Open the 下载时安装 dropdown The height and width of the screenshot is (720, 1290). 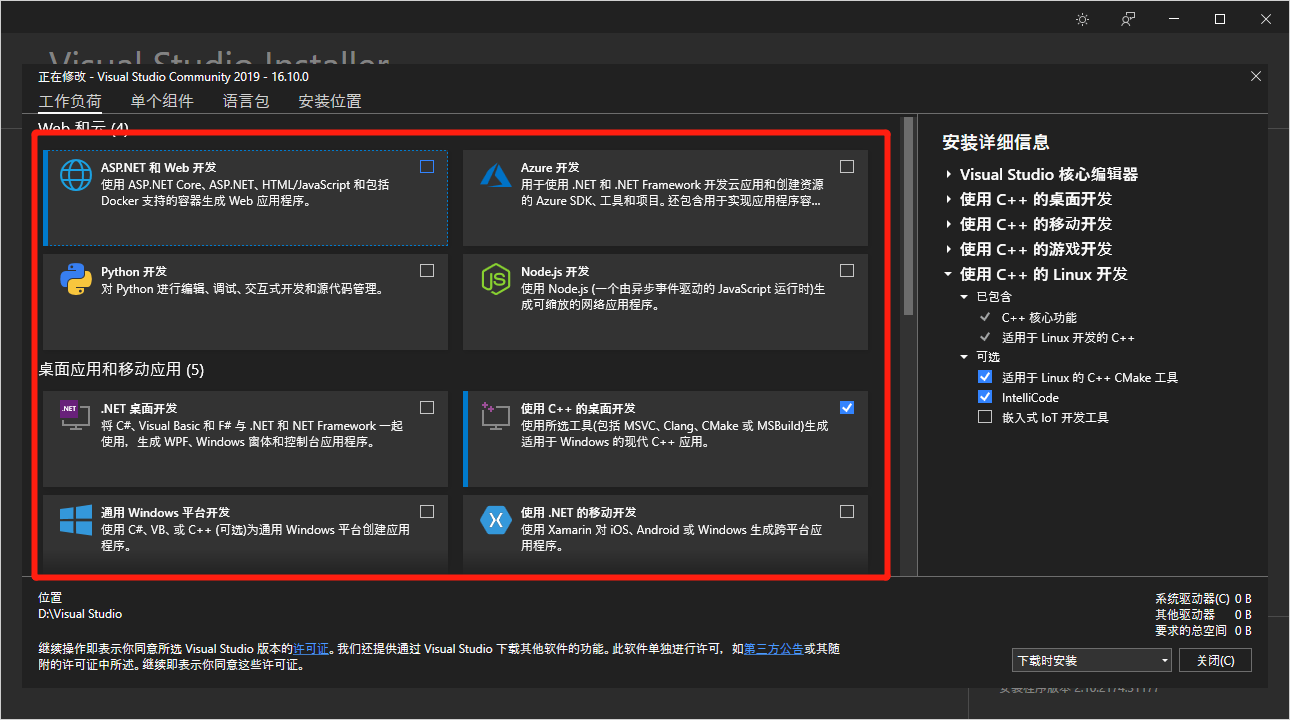click(1091, 660)
